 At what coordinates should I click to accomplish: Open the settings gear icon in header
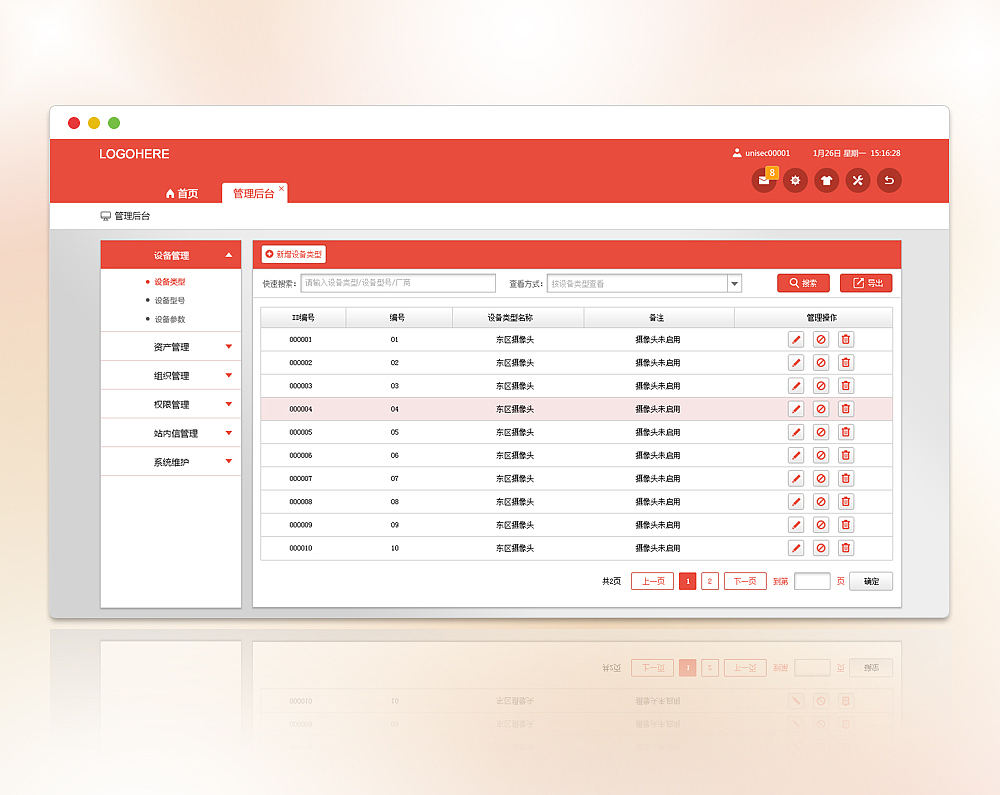[795, 180]
